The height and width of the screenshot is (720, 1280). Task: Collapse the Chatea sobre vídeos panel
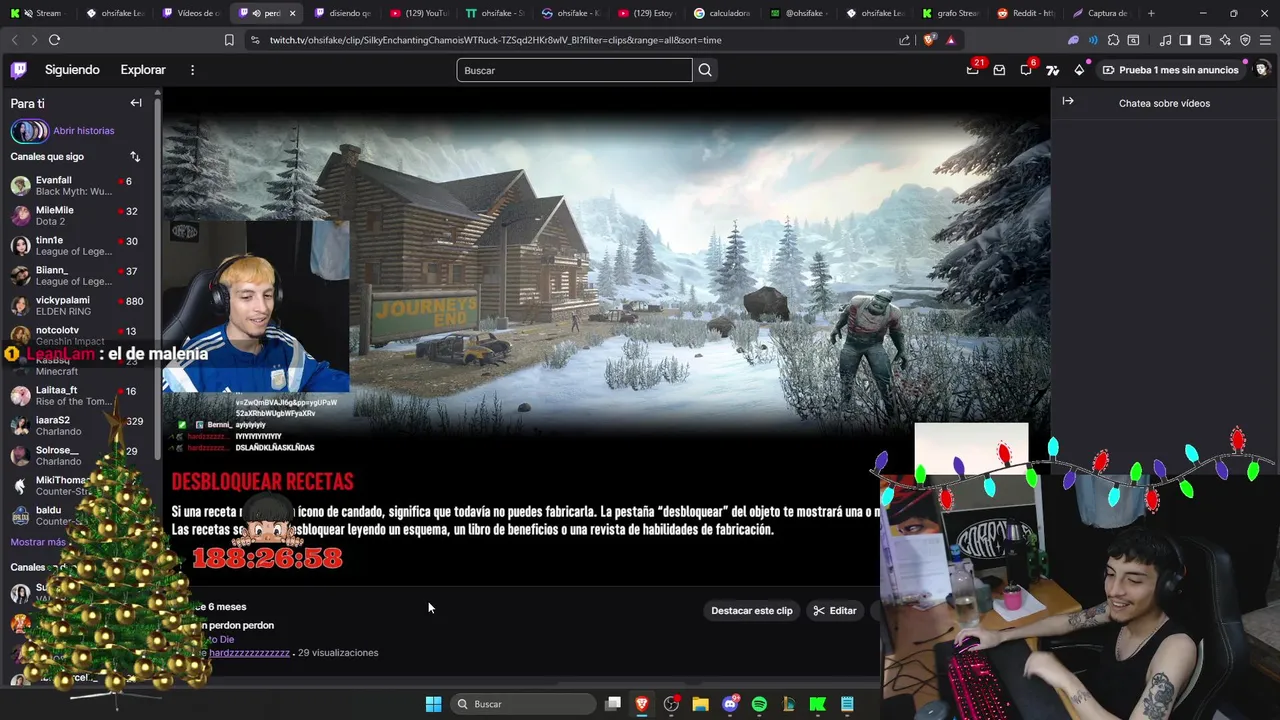[x=1068, y=101]
